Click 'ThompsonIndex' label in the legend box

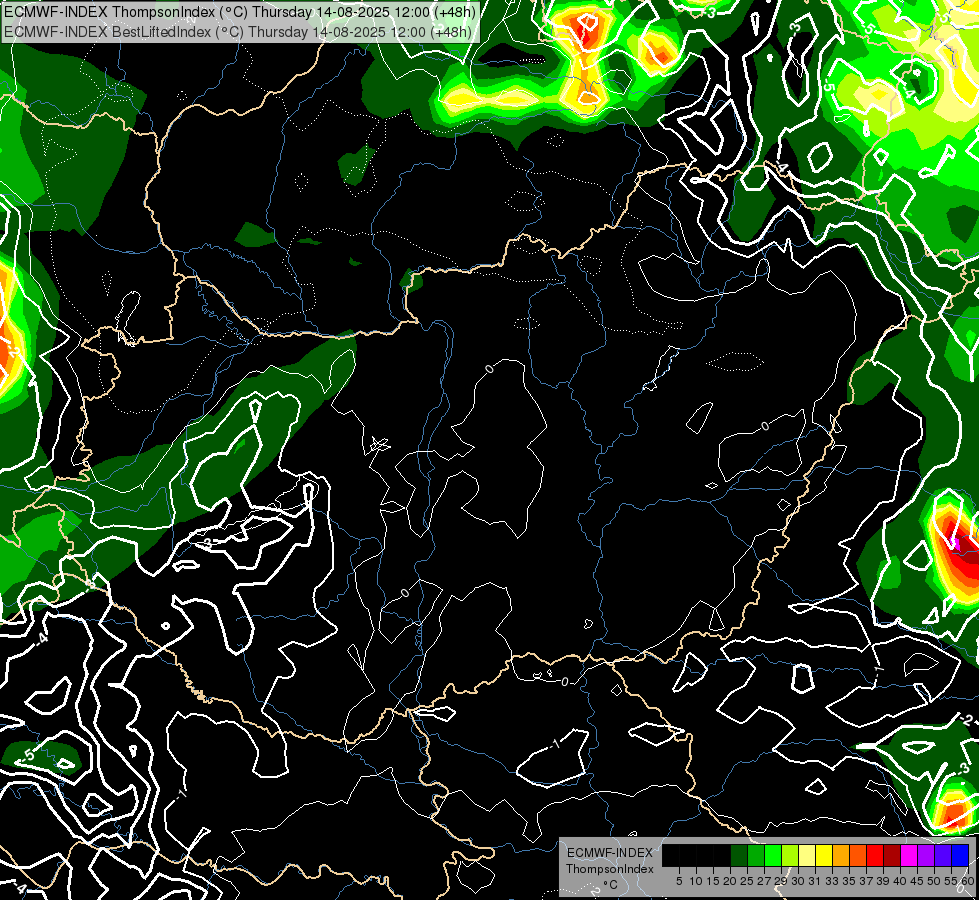pyautogui.click(x=609, y=869)
